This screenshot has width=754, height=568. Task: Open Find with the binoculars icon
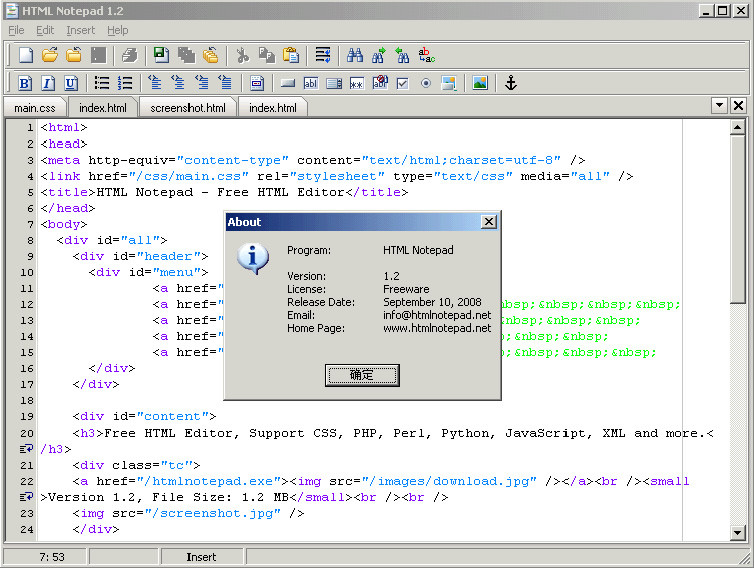click(x=355, y=55)
